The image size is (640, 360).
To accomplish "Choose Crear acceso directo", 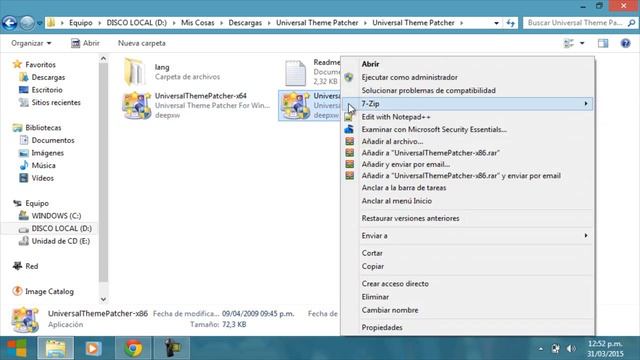I will tap(395, 284).
